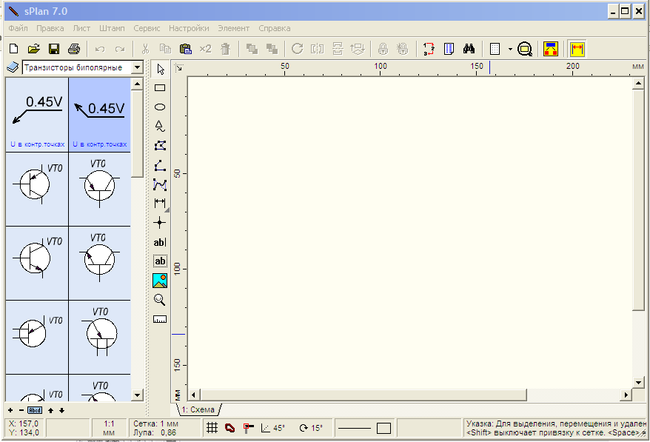Select the rectangle drawing tool
The image size is (650, 442).
(x=160, y=88)
